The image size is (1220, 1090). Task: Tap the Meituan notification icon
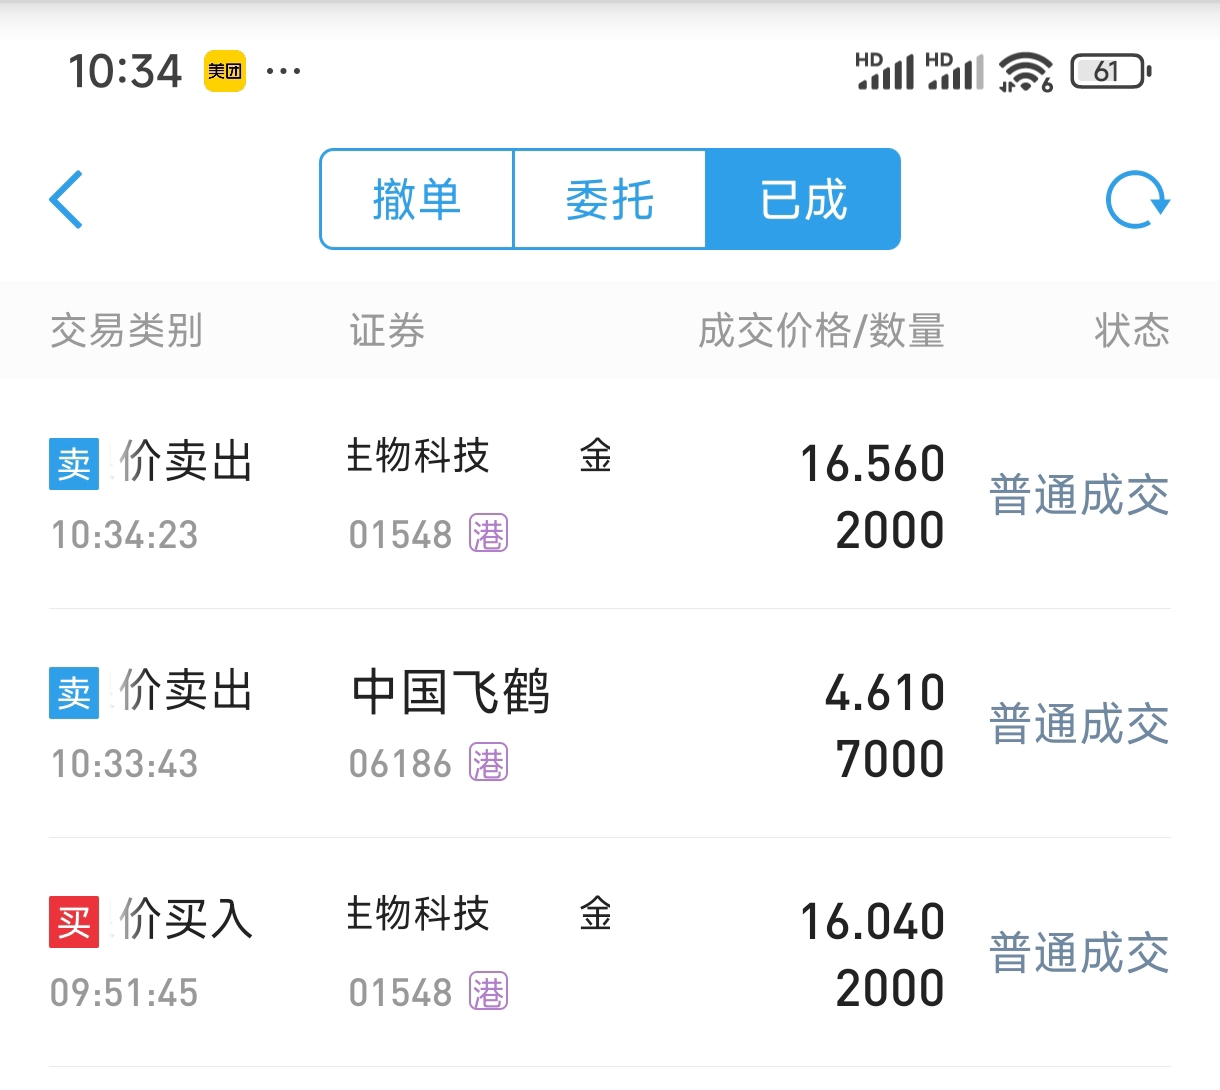coord(225,71)
